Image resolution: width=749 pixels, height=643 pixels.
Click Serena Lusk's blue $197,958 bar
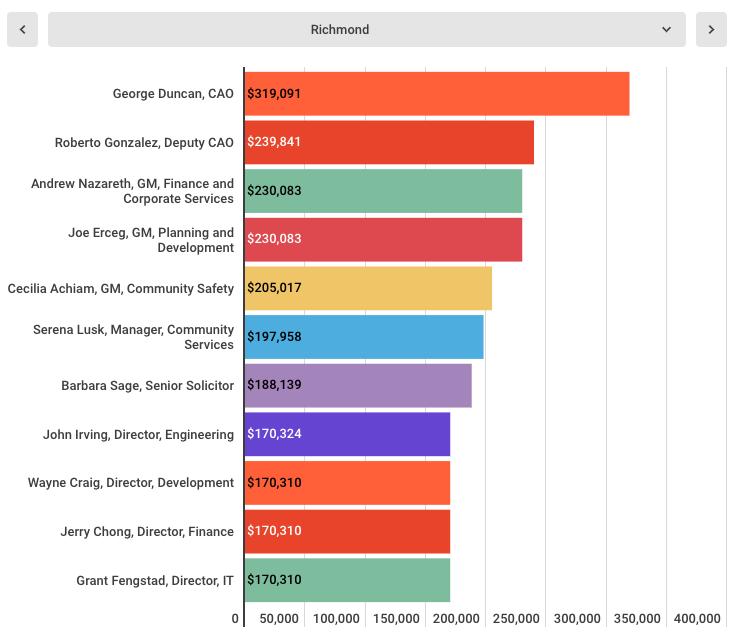coord(364,337)
